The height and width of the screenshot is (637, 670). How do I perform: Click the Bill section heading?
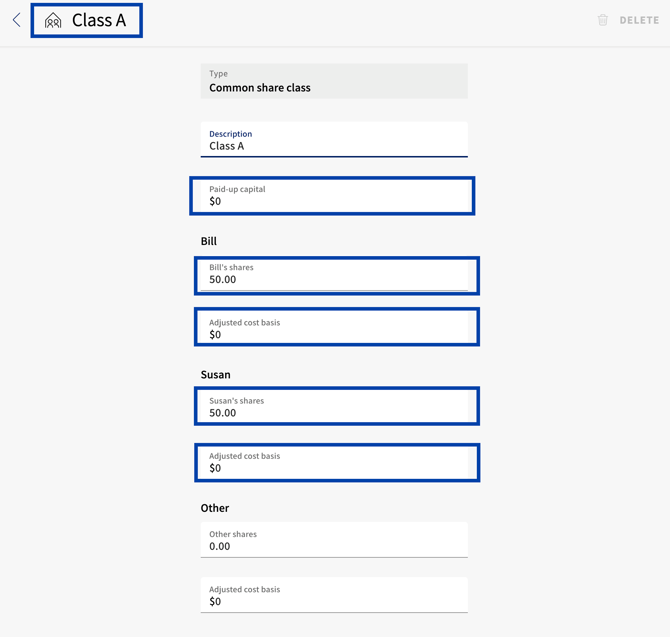[x=209, y=241]
